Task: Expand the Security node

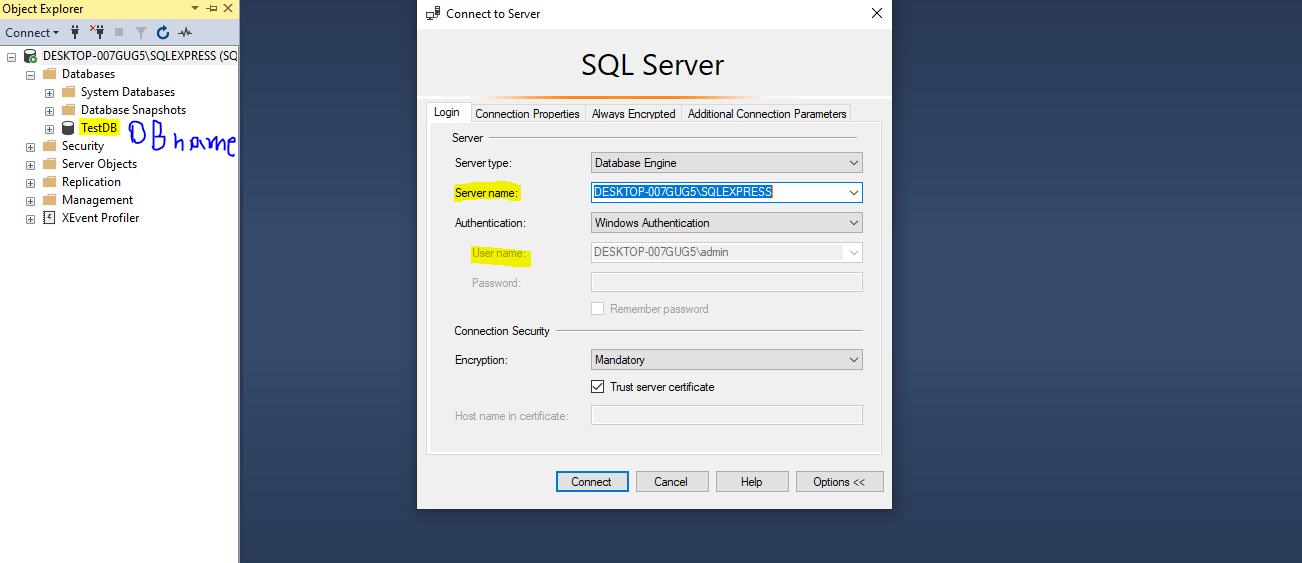Action: point(30,147)
